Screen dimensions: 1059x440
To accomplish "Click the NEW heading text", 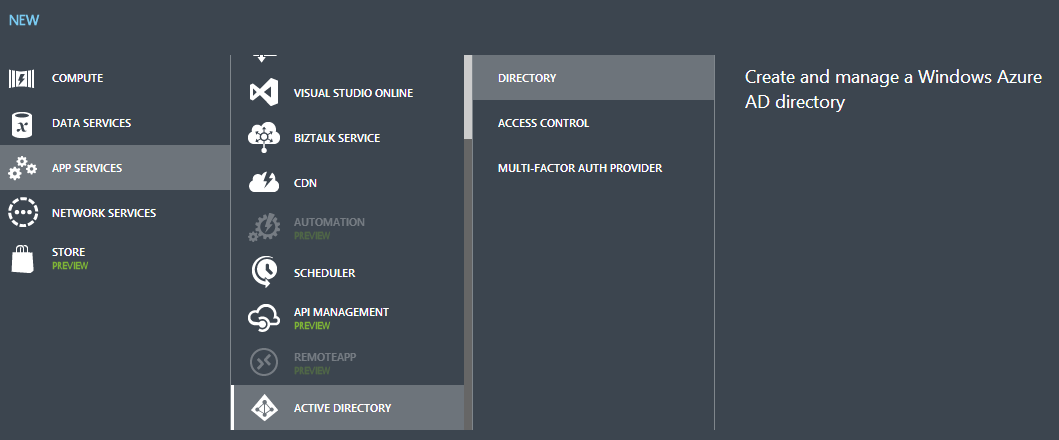I will tap(24, 20).
